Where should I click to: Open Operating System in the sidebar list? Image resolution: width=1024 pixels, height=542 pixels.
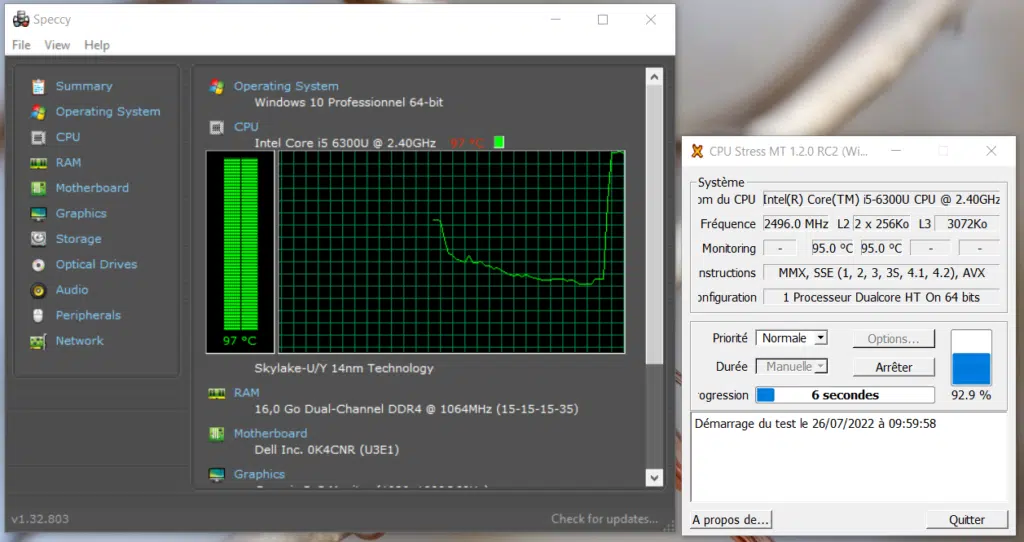pos(108,112)
